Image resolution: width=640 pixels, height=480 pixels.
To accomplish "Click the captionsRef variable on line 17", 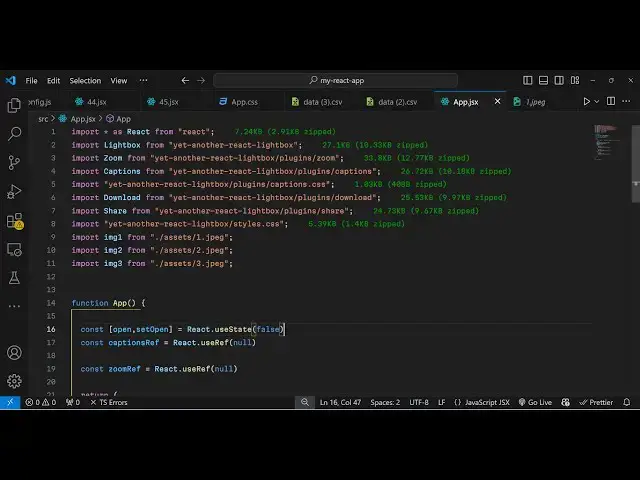I will (x=133, y=342).
